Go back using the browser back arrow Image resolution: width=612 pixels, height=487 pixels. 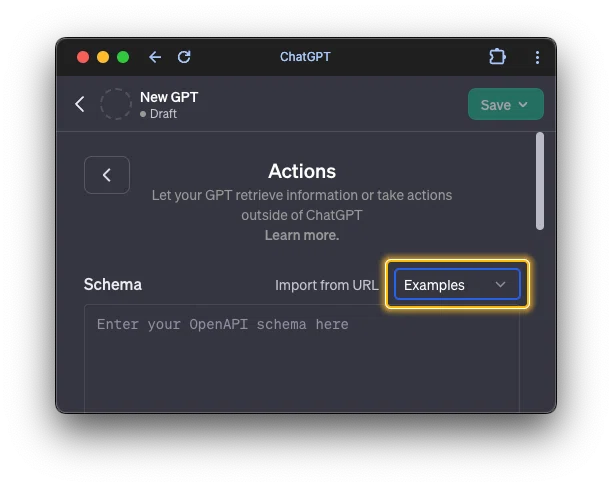pos(155,57)
